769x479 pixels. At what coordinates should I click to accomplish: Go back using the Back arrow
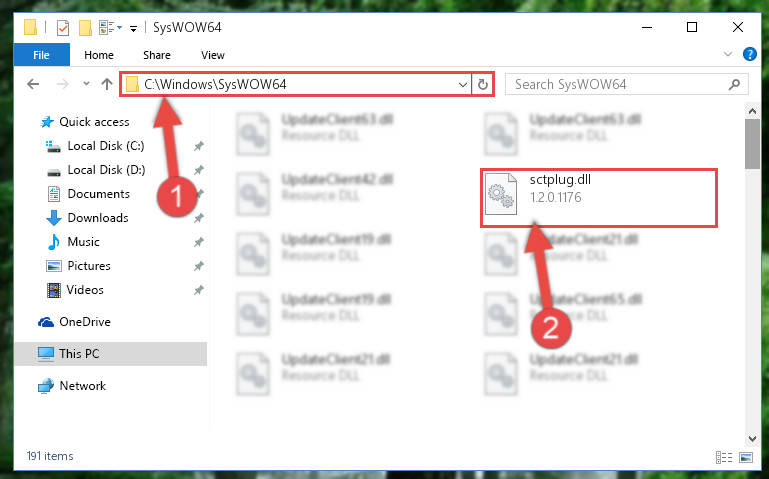click(x=33, y=84)
